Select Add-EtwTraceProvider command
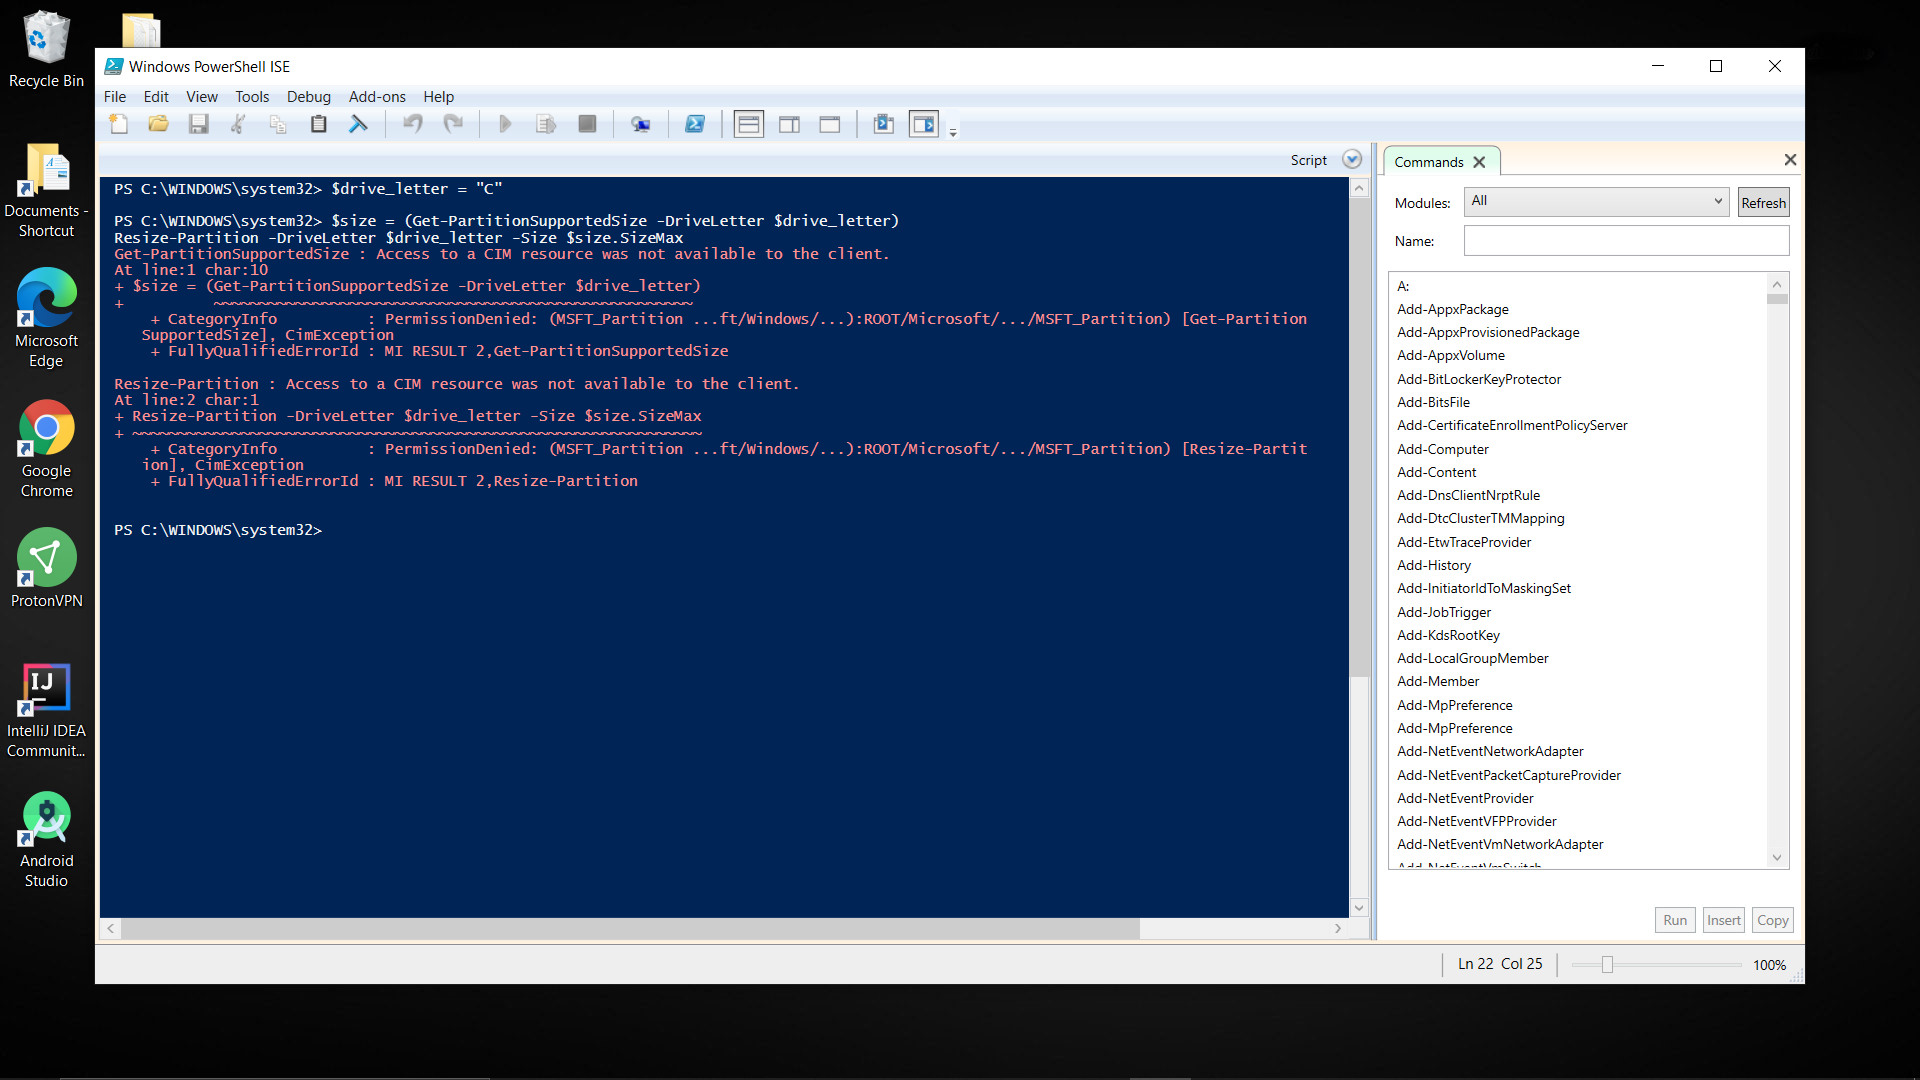 [1464, 542]
